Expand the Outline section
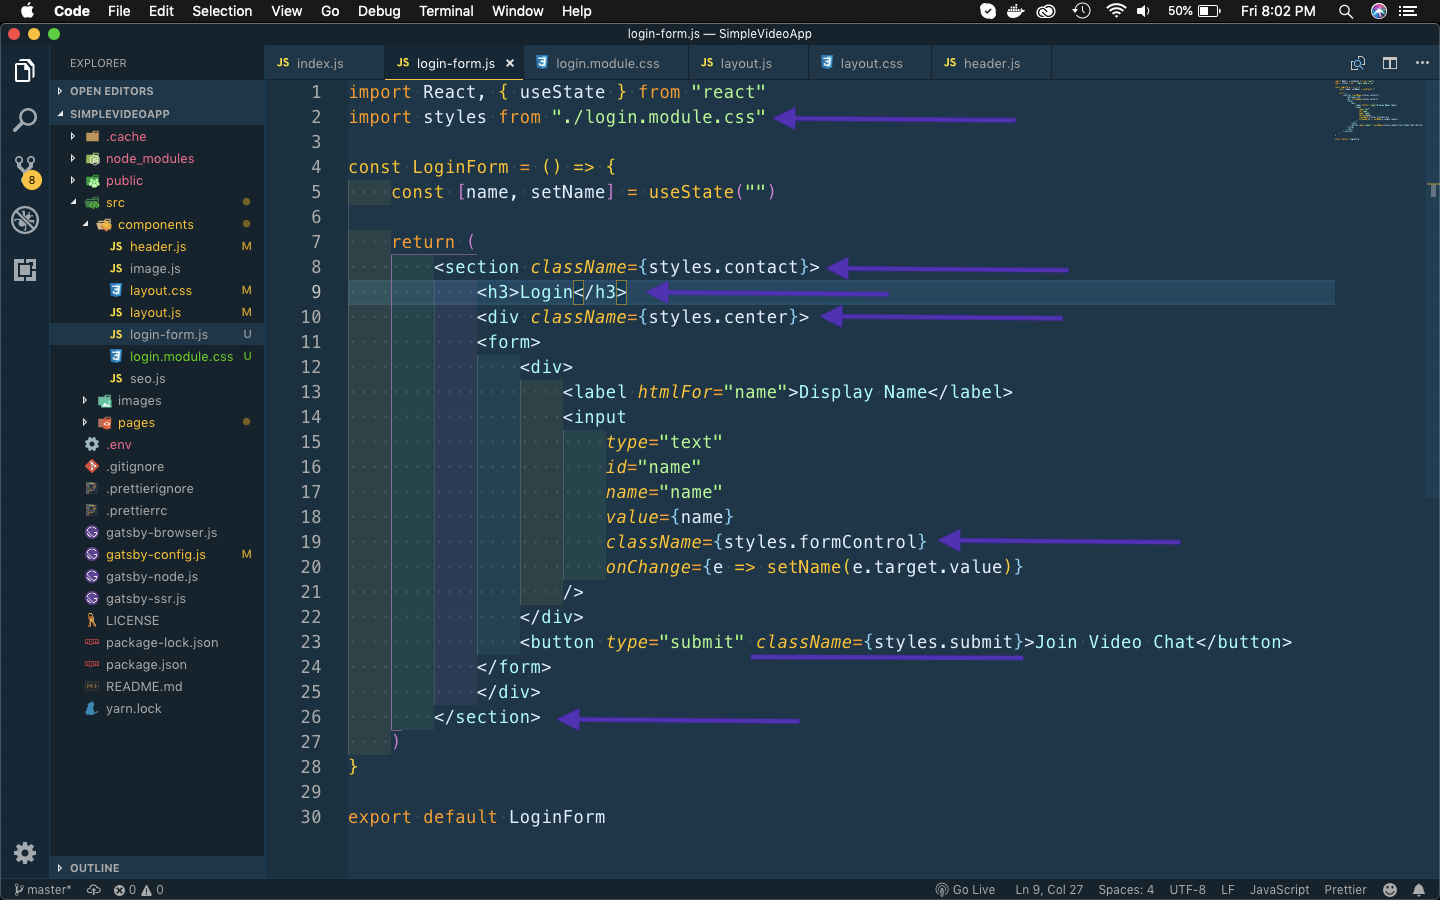Image resolution: width=1440 pixels, height=900 pixels. click(x=157, y=868)
